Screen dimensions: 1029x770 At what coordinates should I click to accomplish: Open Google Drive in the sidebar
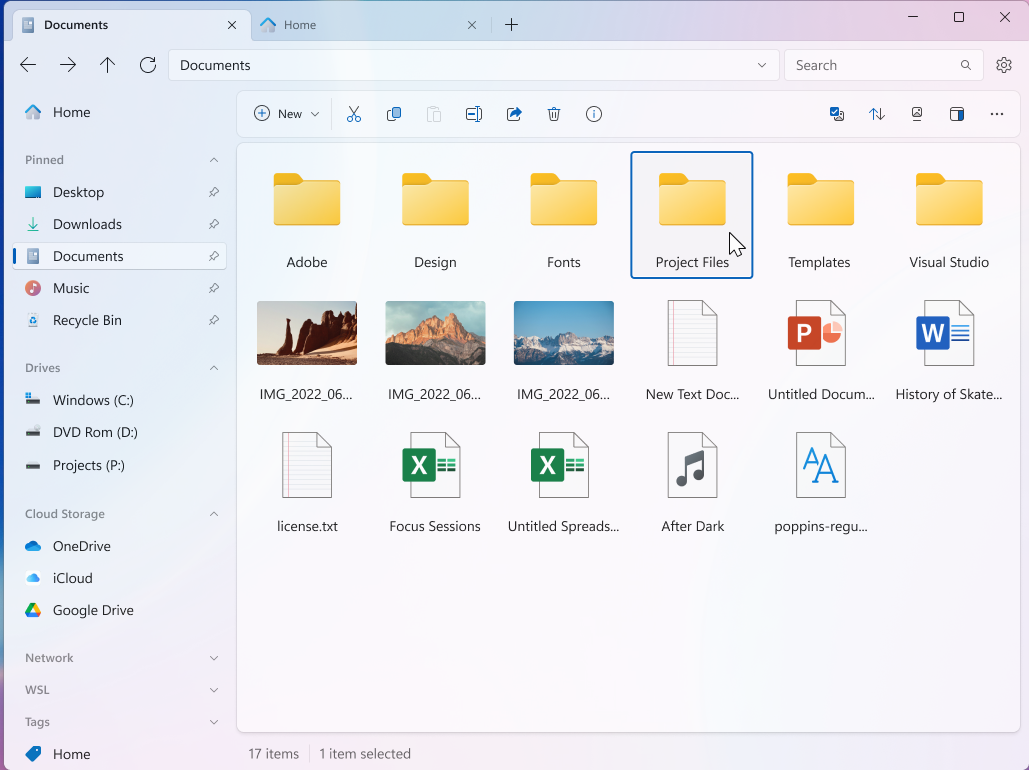119,610
